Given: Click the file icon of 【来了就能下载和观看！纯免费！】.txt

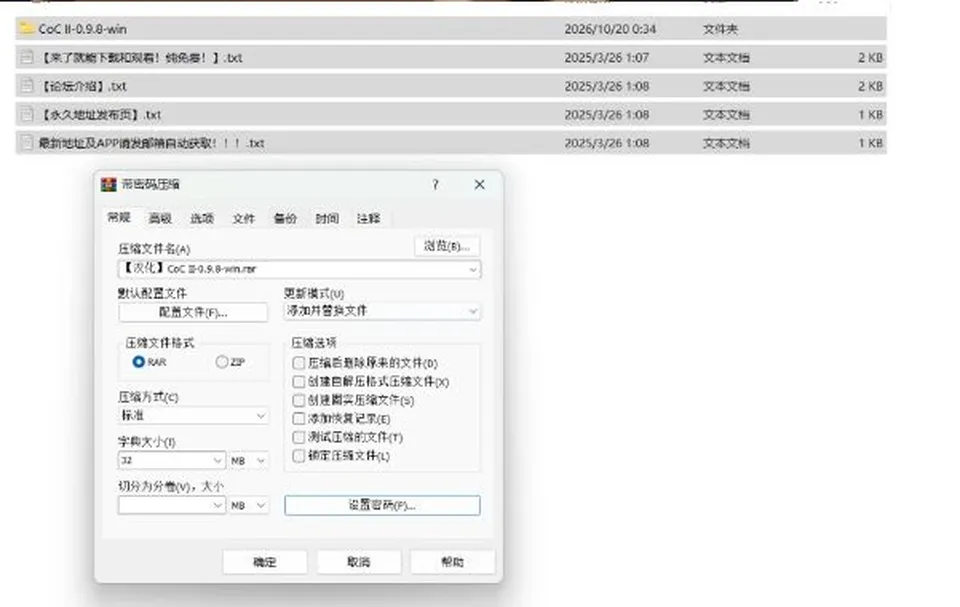Looking at the screenshot, I should [26, 58].
